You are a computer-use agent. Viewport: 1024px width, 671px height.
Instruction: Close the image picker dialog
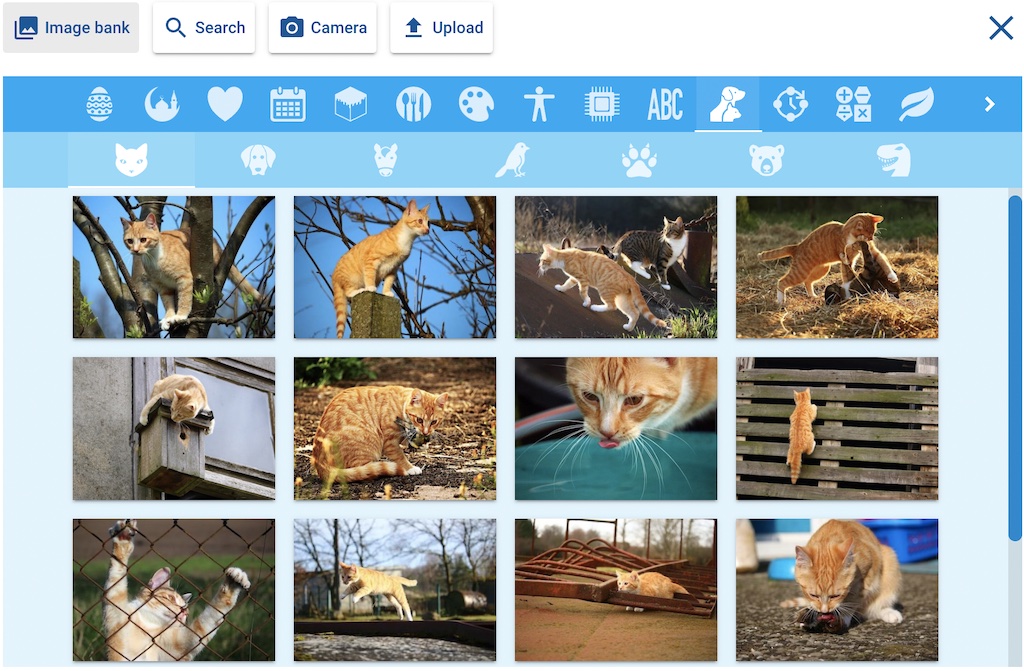(x=1000, y=28)
